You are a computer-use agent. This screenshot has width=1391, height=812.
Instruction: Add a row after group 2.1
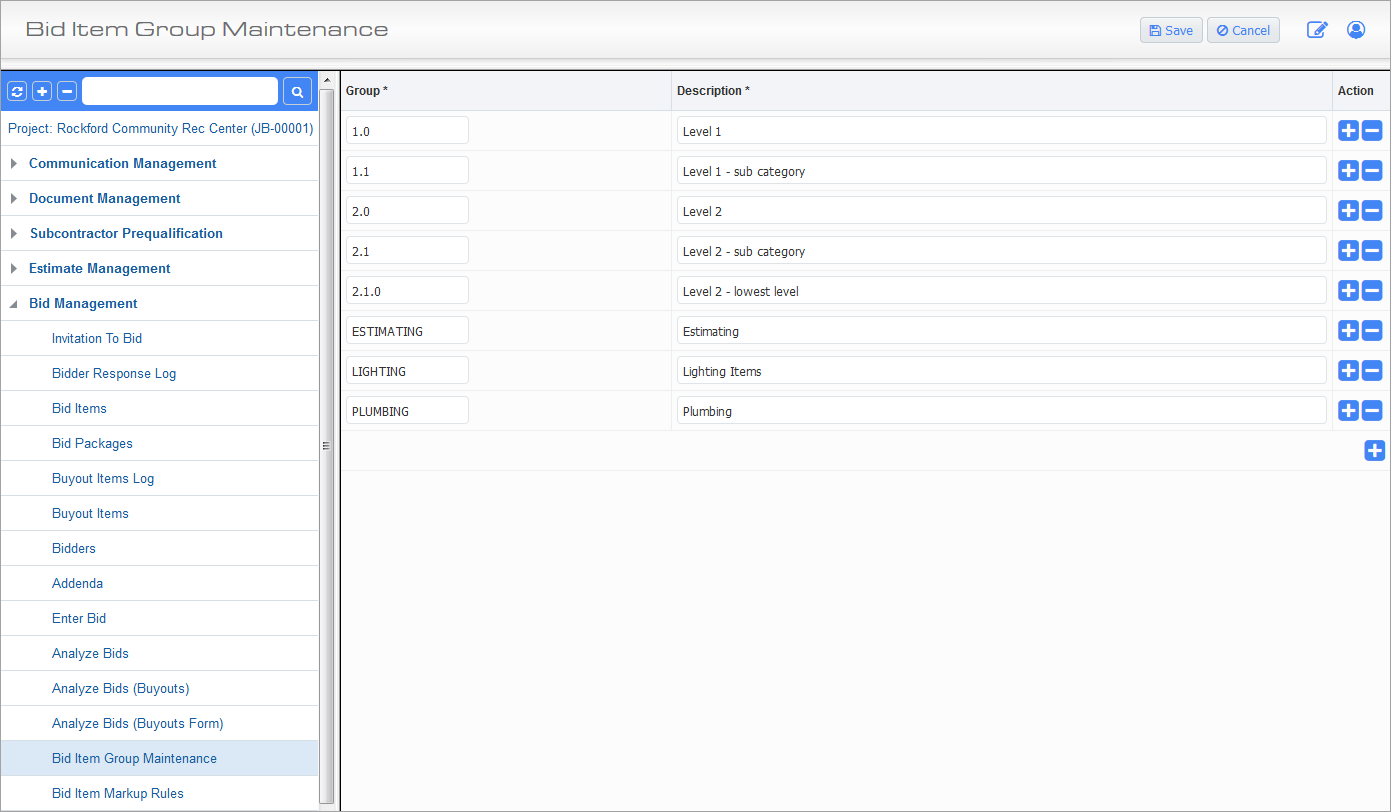1348,250
